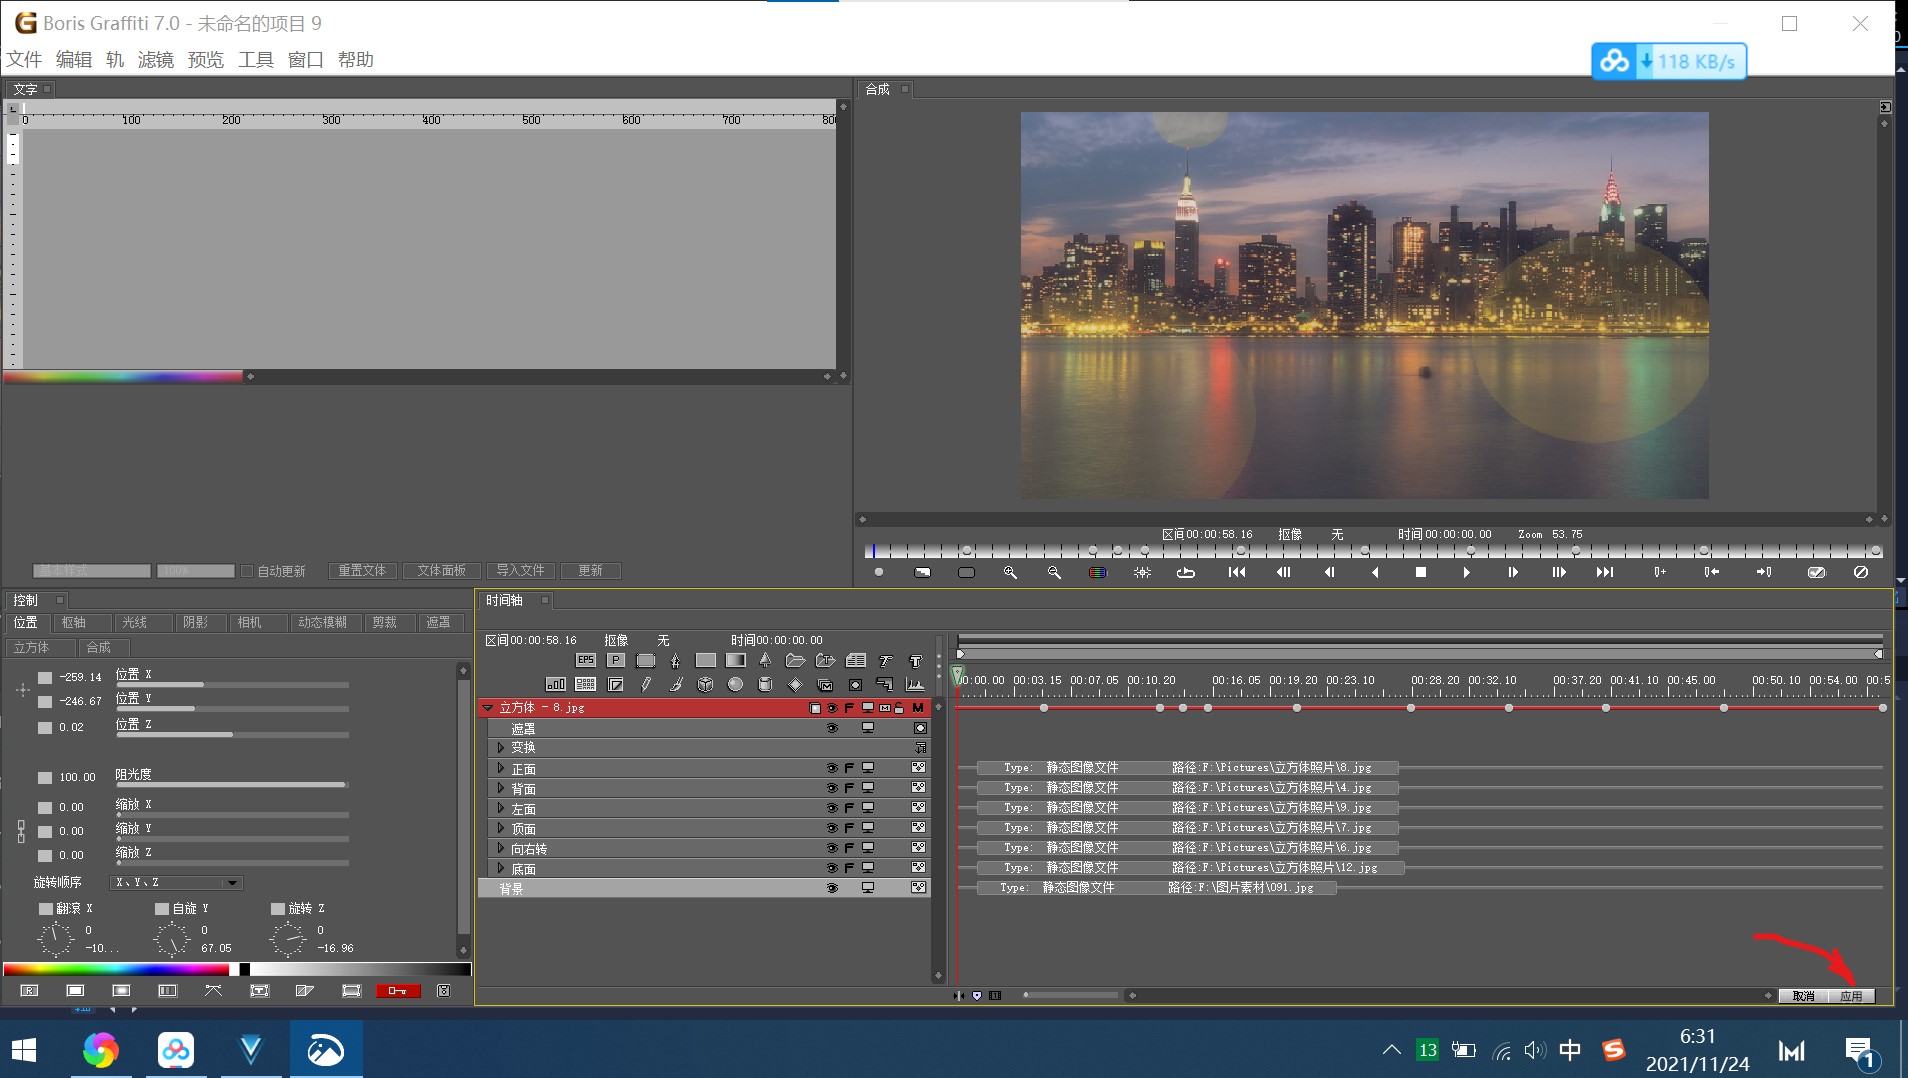Pick a color from the controls color spectrum
1908x1078 pixels.
(116, 969)
